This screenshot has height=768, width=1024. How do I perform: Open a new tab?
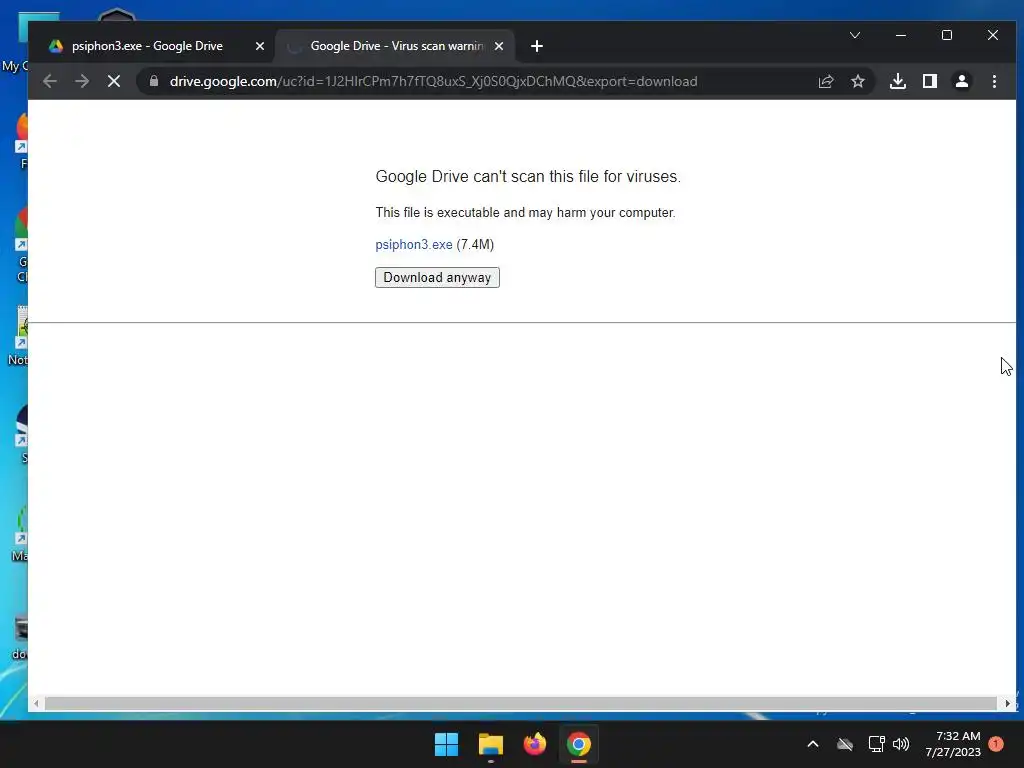coord(537,46)
